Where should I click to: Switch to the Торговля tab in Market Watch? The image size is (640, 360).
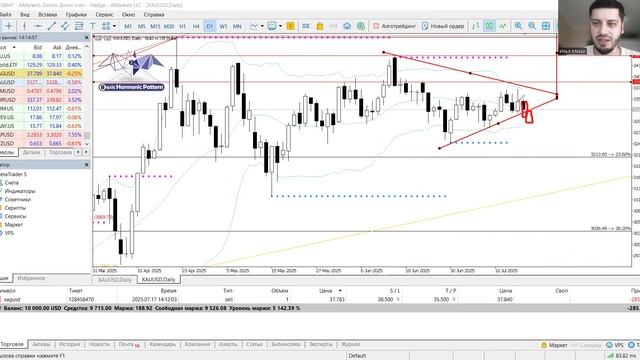pyautogui.click(x=60, y=152)
